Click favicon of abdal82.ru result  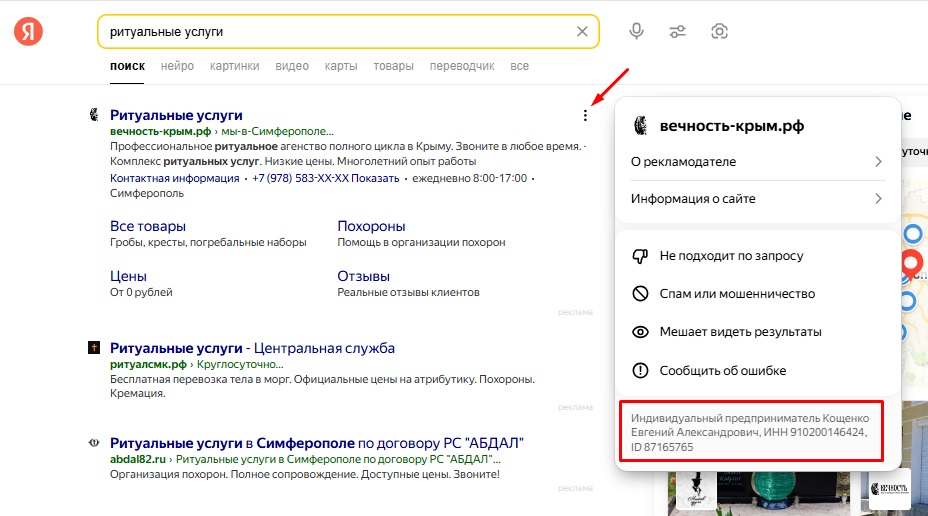point(94,443)
